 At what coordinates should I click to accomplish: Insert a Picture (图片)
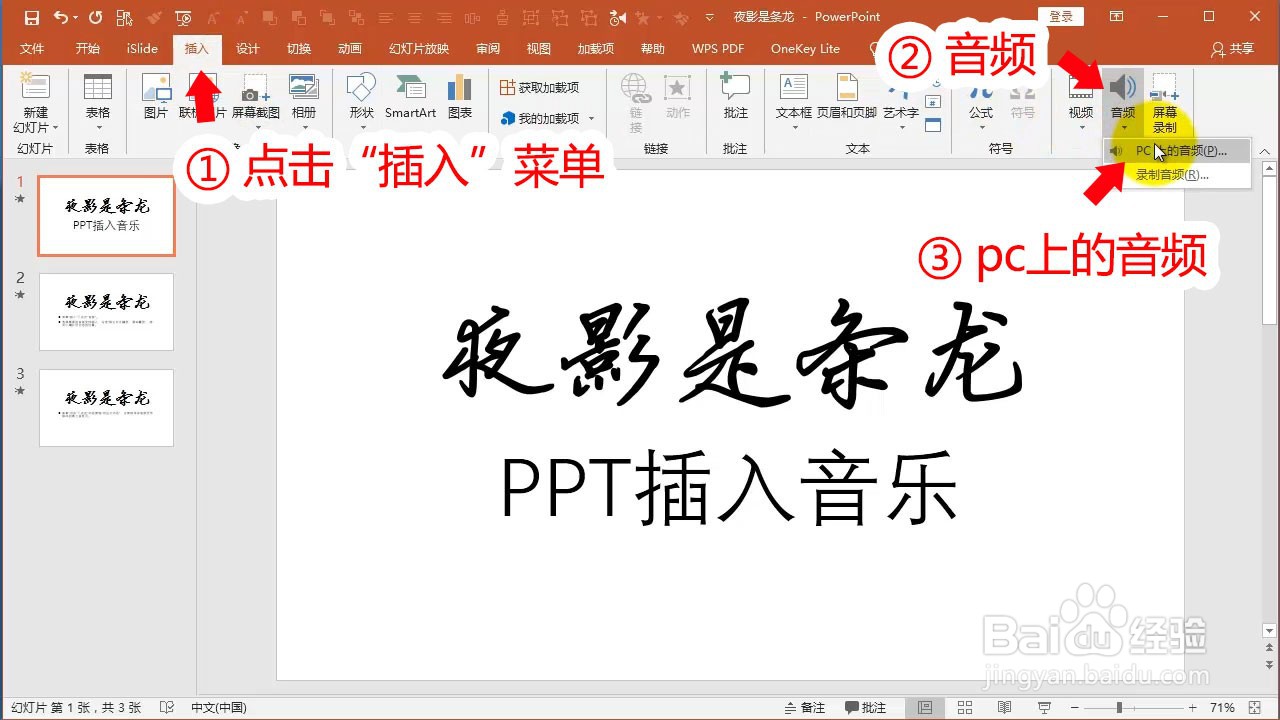[x=156, y=98]
